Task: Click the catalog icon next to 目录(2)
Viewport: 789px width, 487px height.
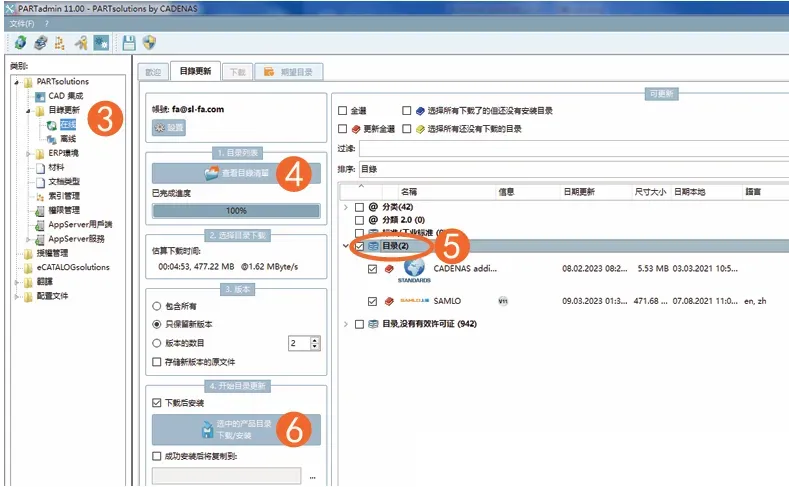Action: [373, 246]
